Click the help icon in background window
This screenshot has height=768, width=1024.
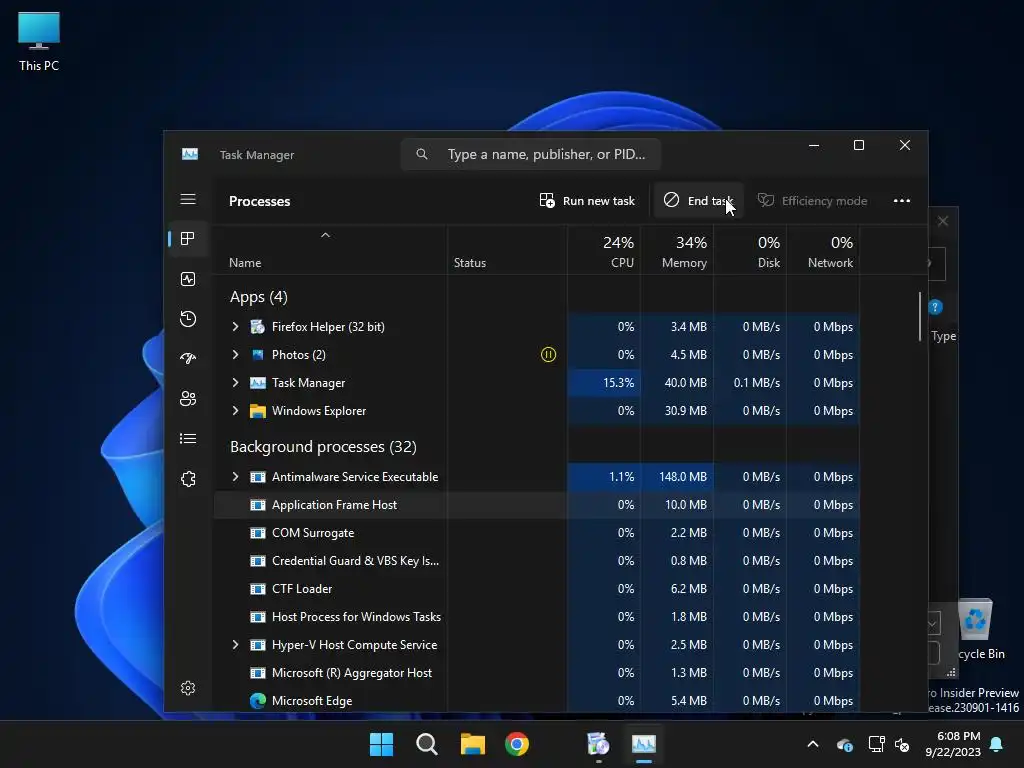click(x=935, y=307)
